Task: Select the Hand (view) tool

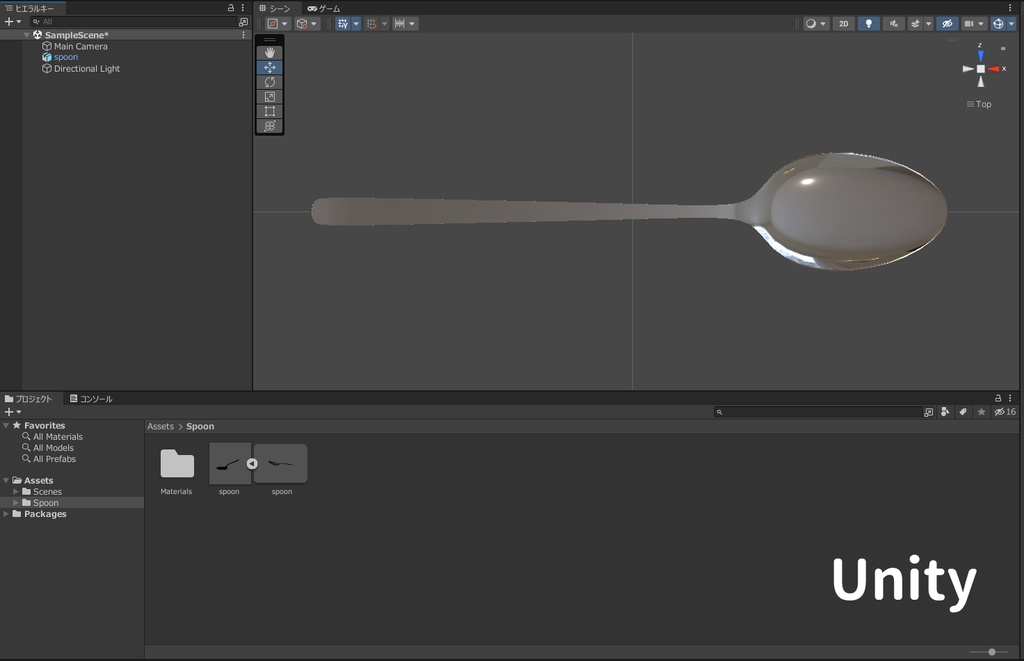Action: 269,51
